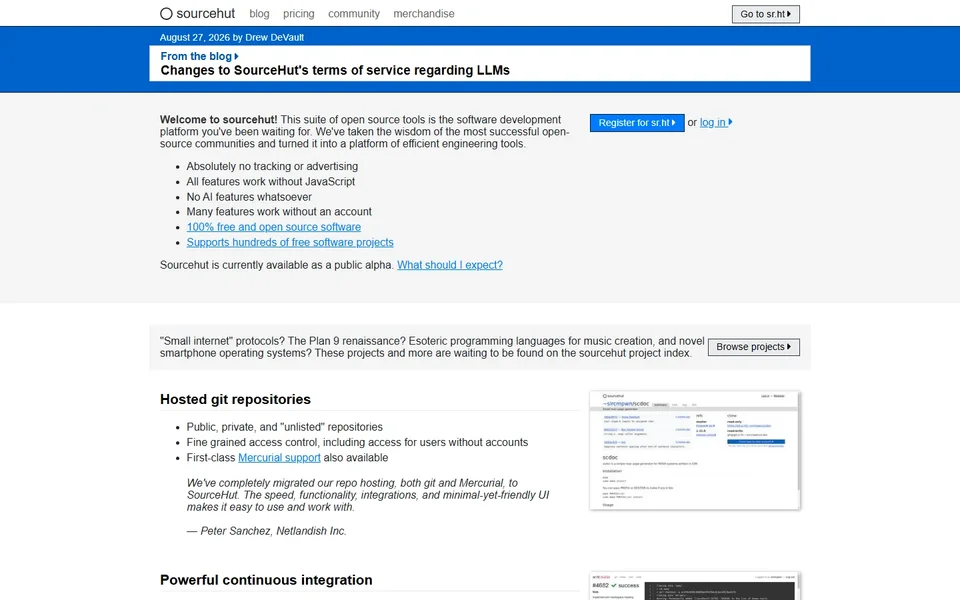Open 100% free and open source software link
960x600 pixels.
(x=274, y=227)
